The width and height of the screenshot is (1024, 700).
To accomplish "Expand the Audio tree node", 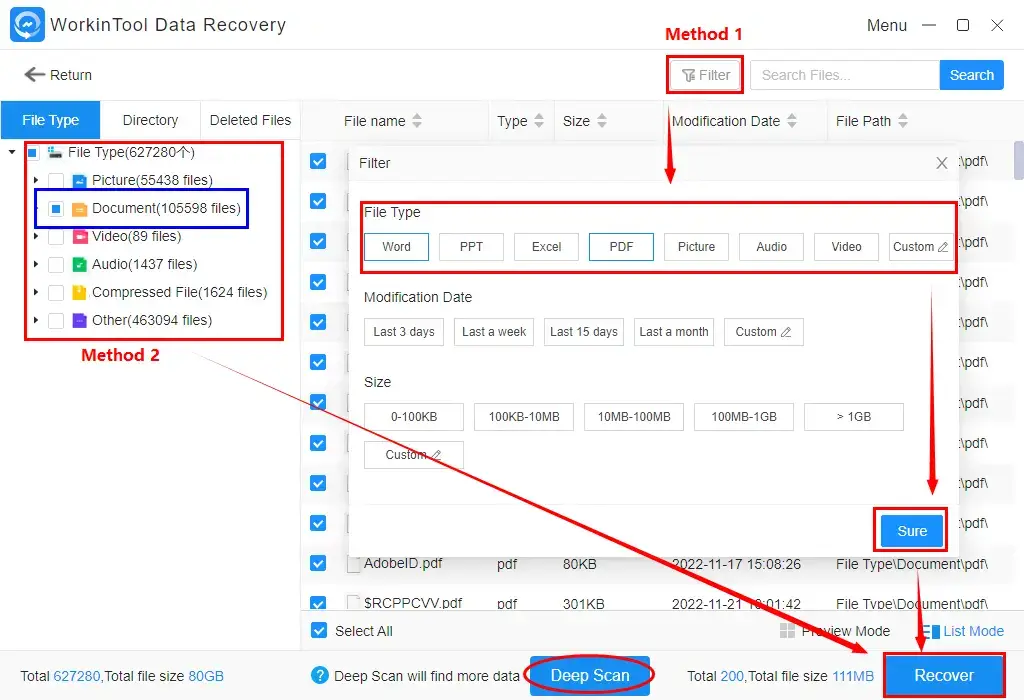I will coord(36,264).
